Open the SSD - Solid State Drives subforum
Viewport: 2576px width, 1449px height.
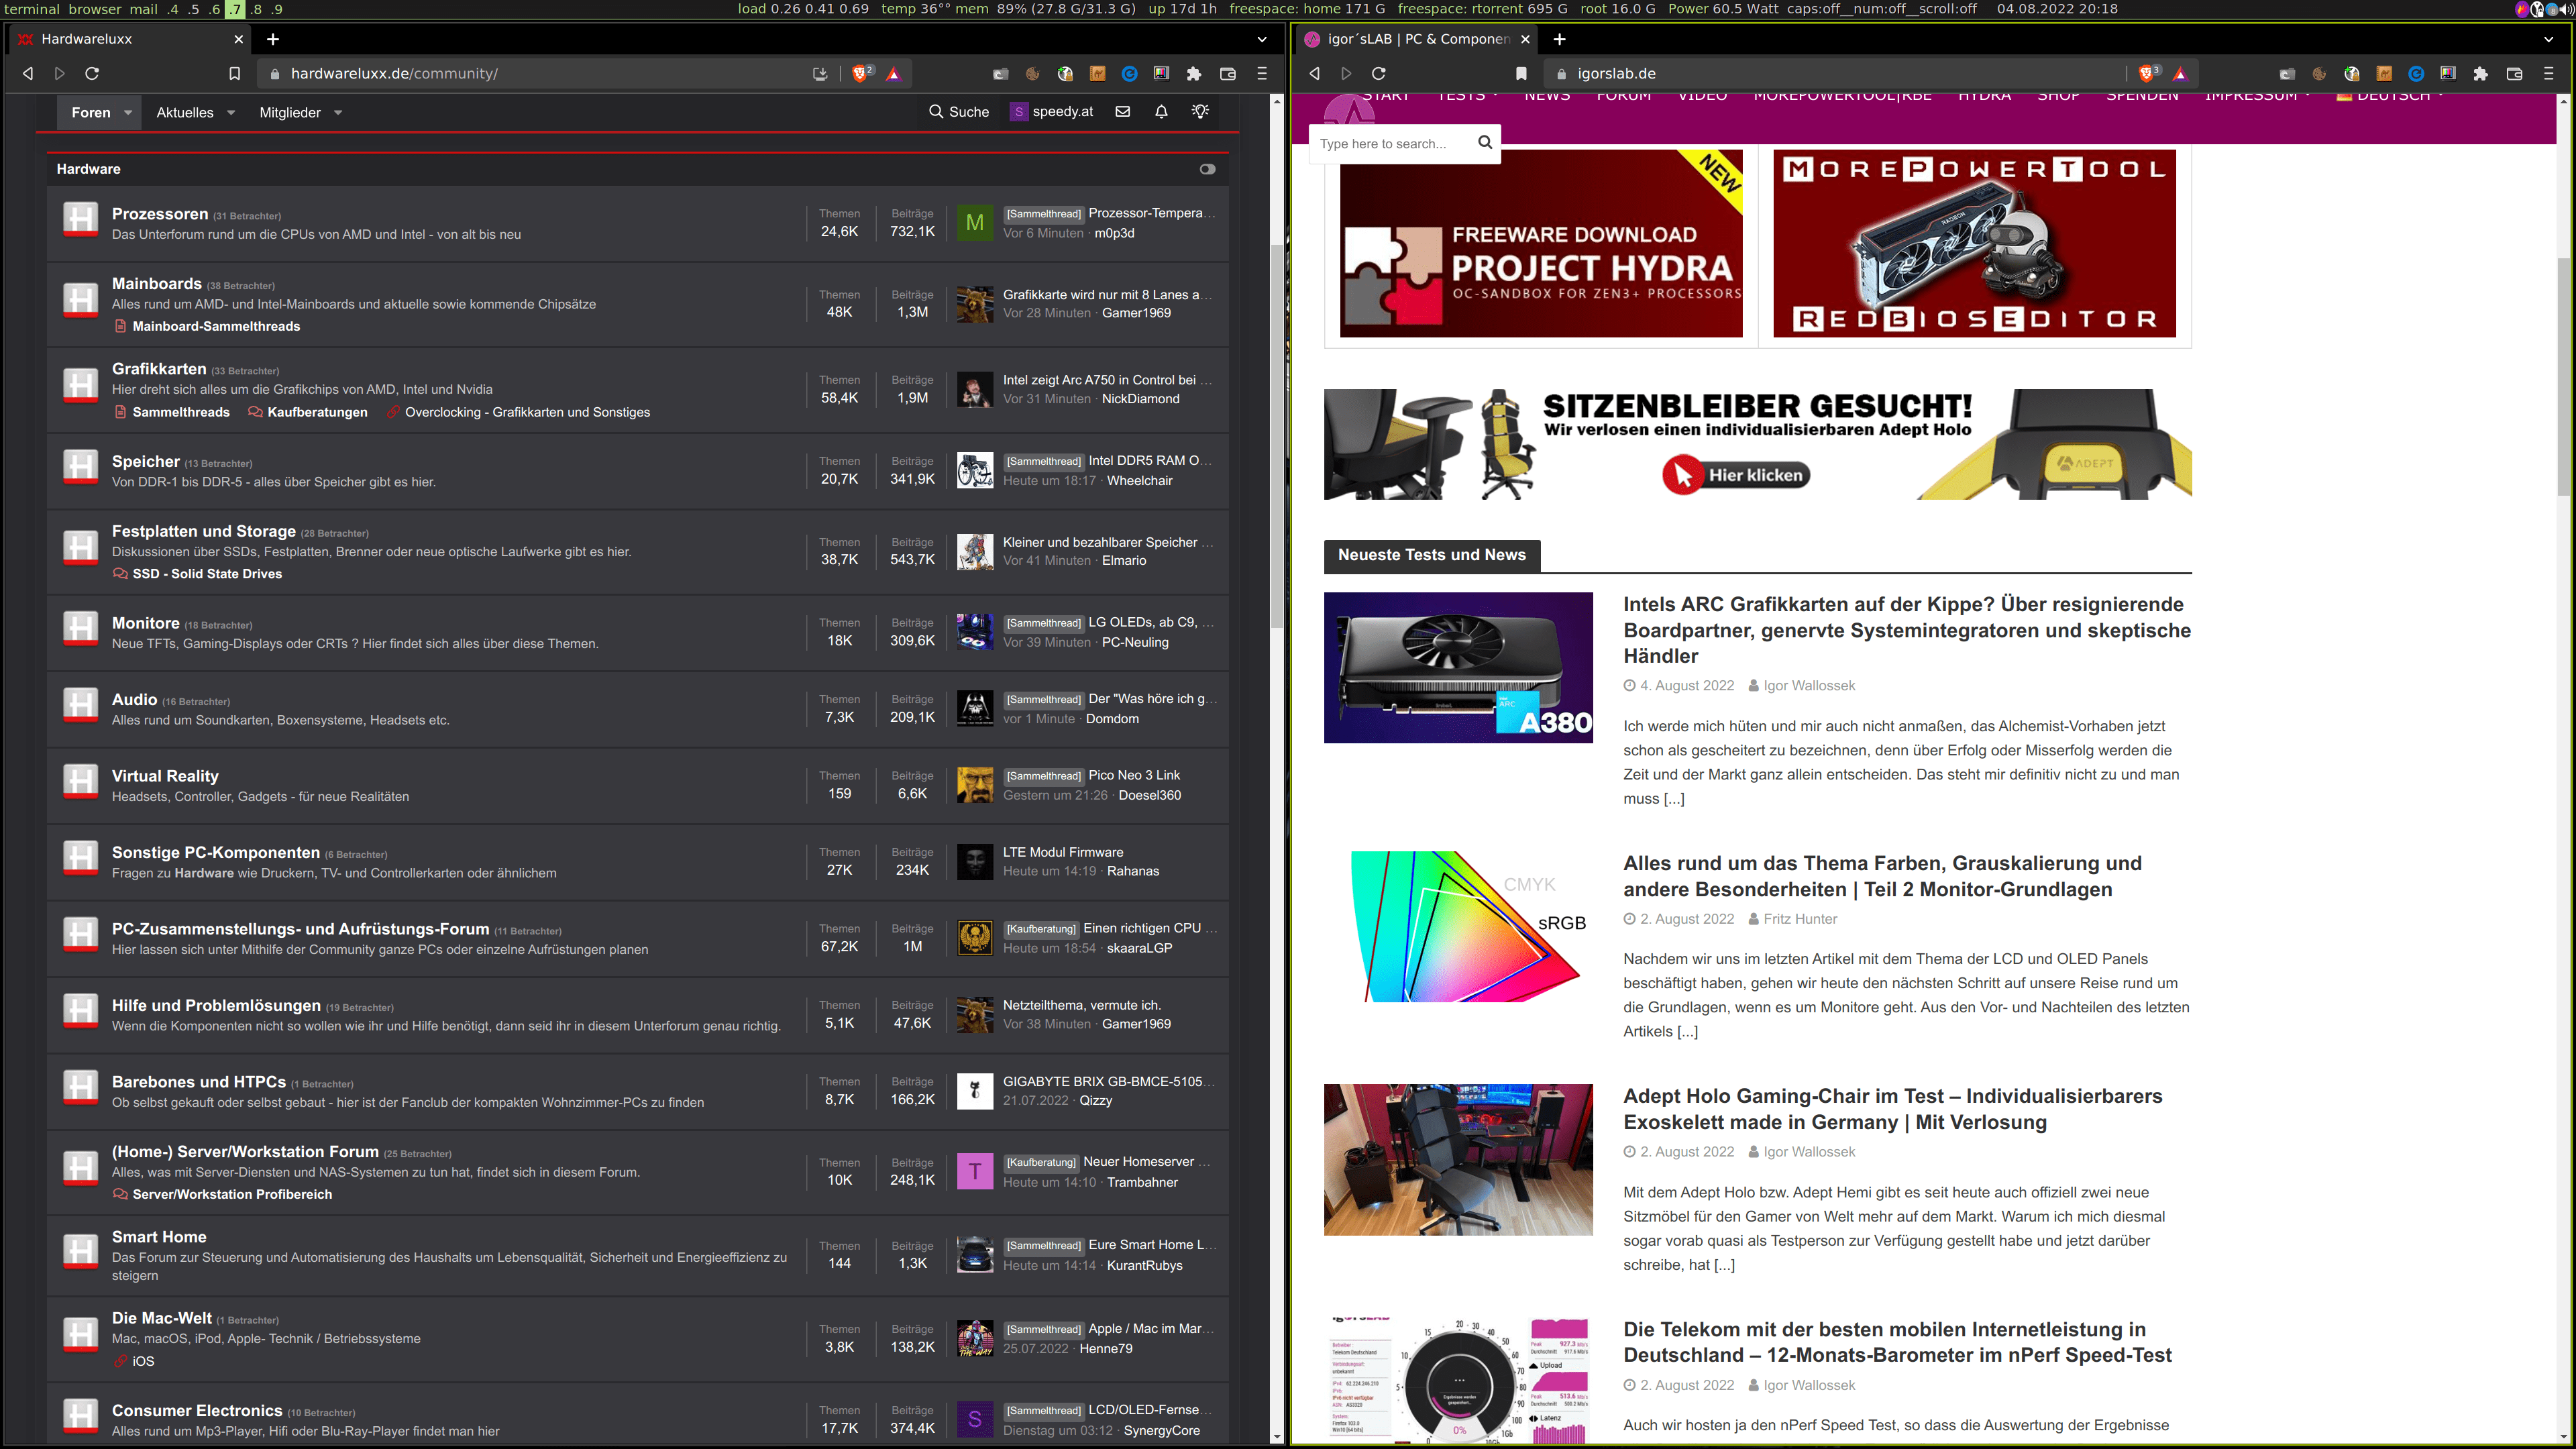click(x=207, y=574)
